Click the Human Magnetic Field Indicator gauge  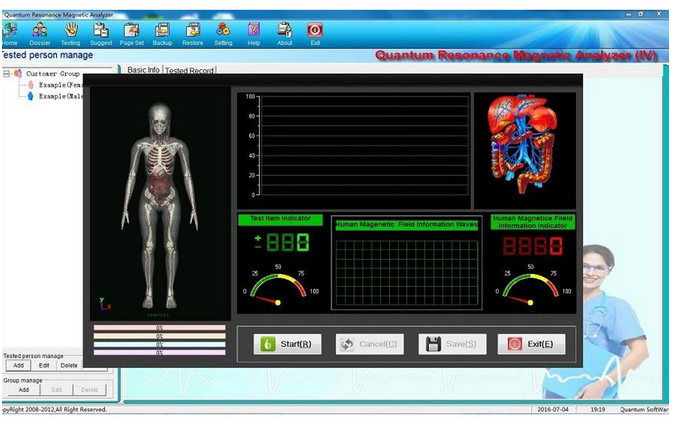coord(531,286)
